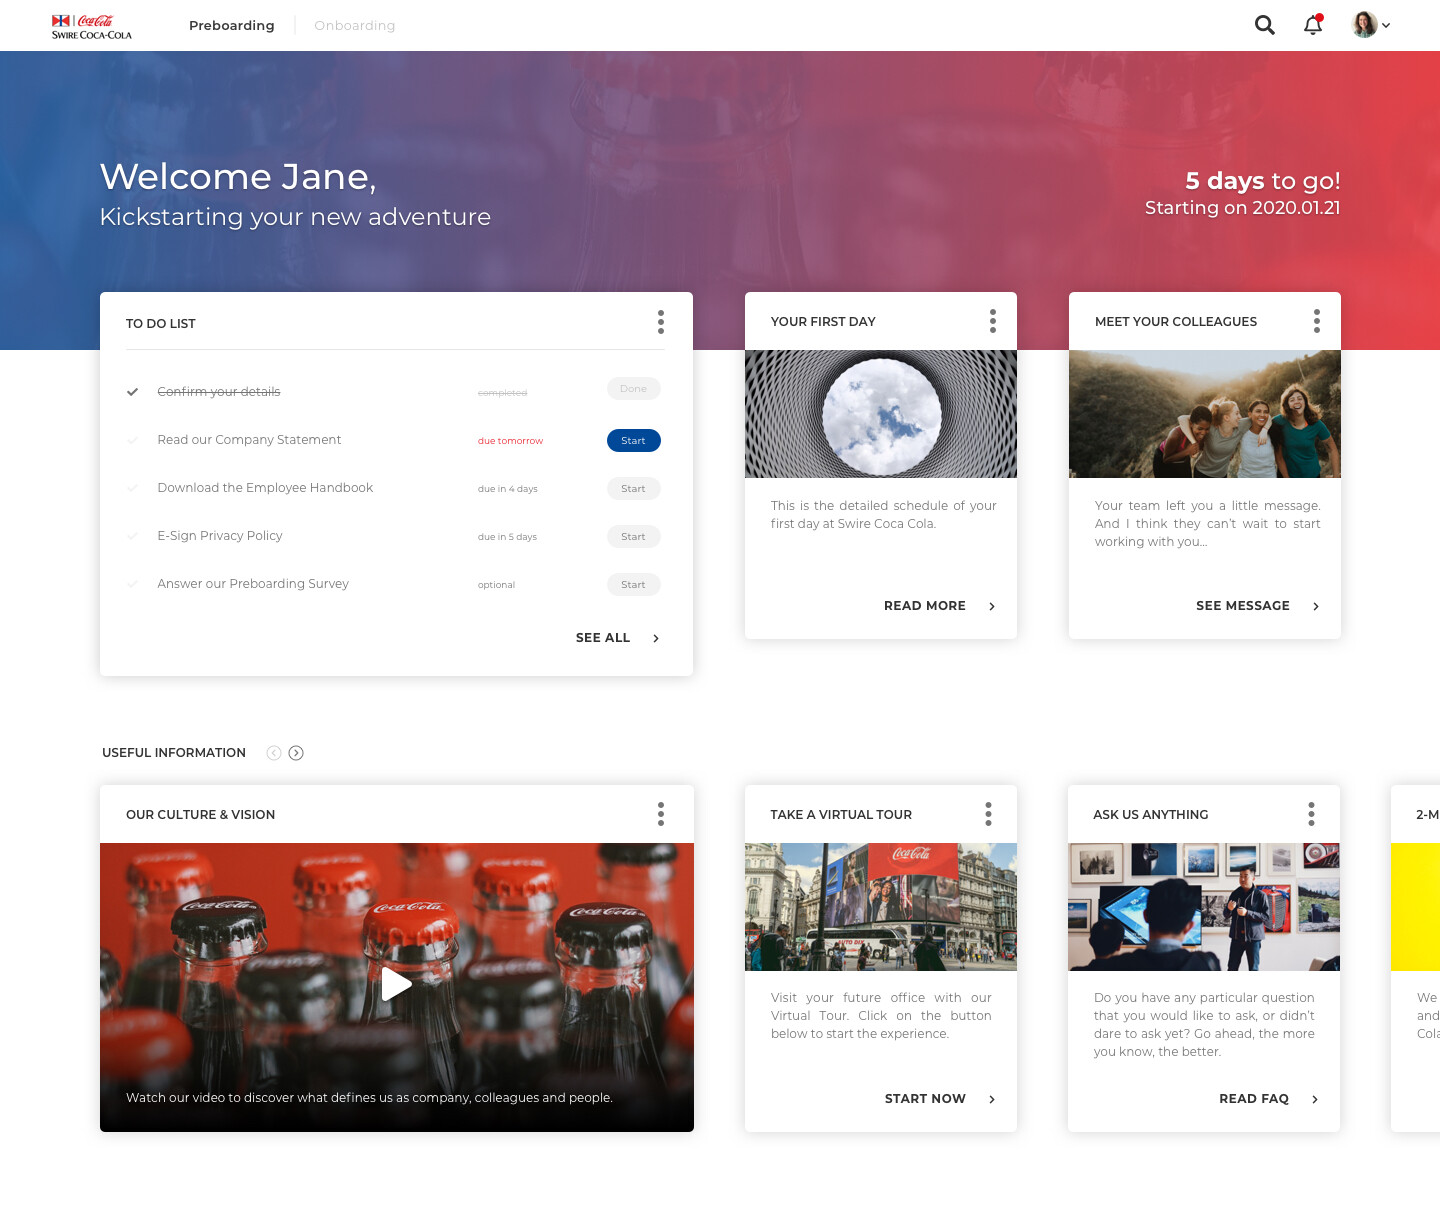Image resolution: width=1440 pixels, height=1219 pixels.
Task: Check off Read our Company Statement
Action: 133,440
